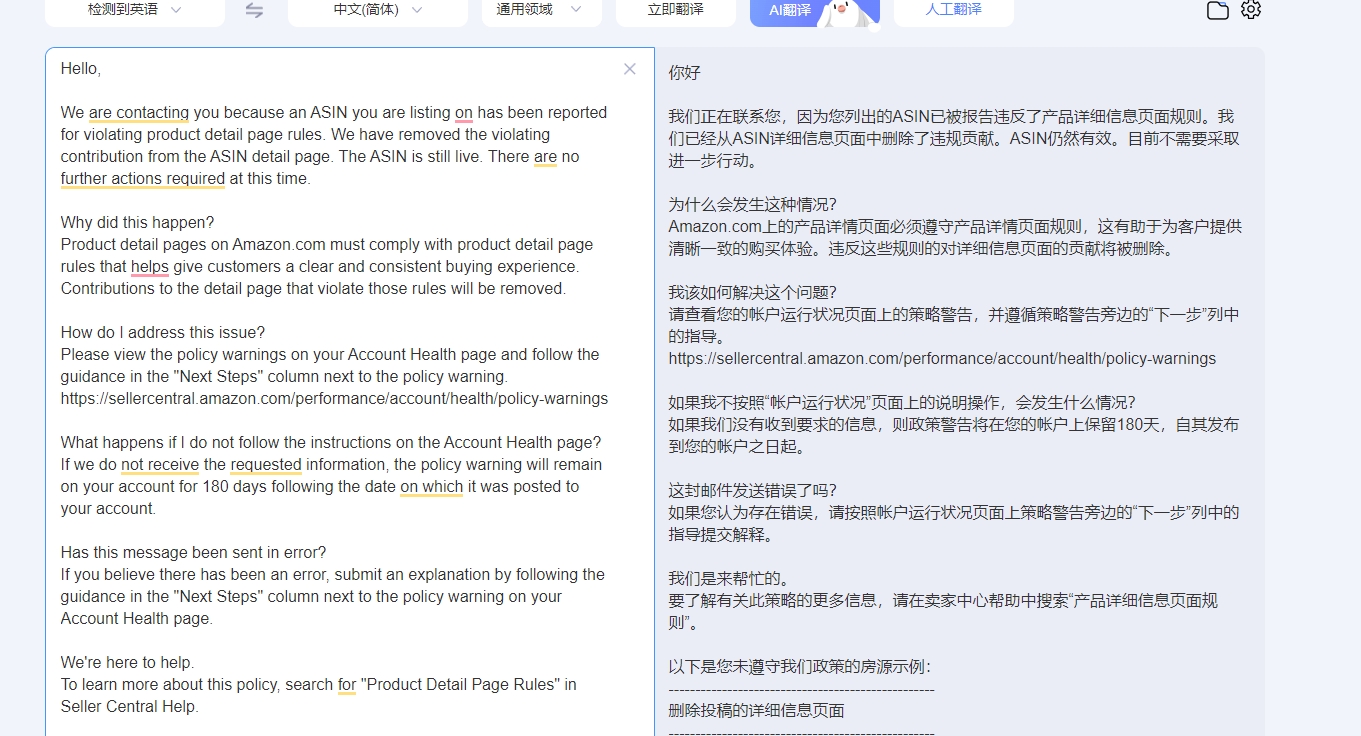Select the 人工翻译 option
The height and width of the screenshot is (736, 1361).
[x=953, y=10]
